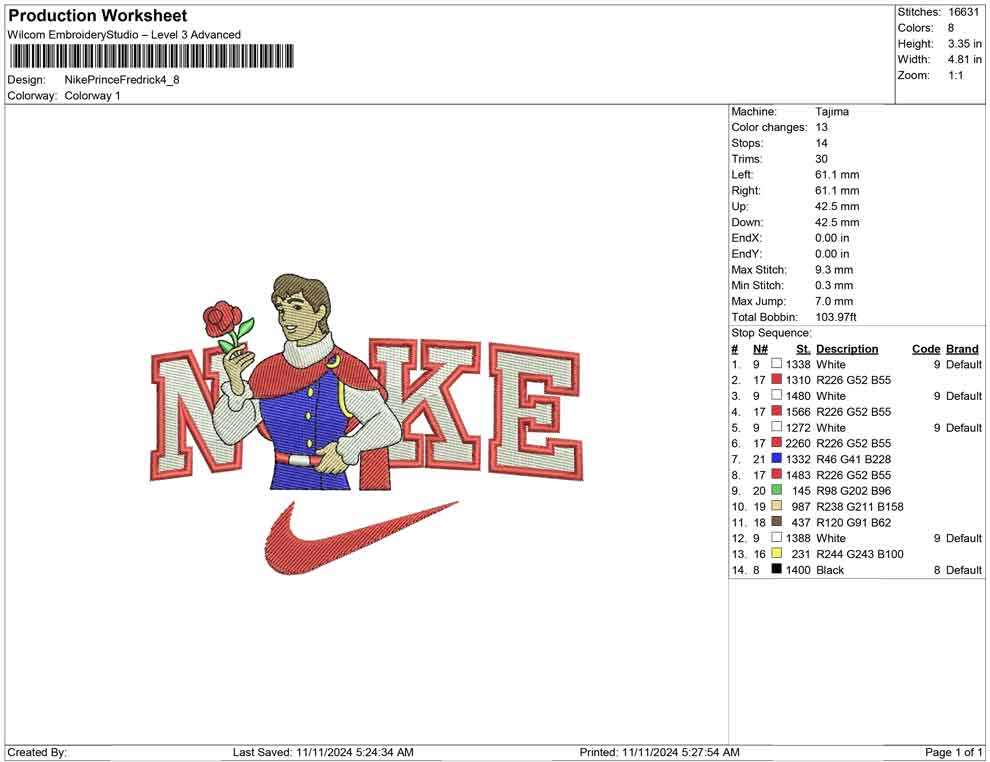The height and width of the screenshot is (762, 990).
Task: Click the Colorway 1 value
Action: tap(92, 96)
